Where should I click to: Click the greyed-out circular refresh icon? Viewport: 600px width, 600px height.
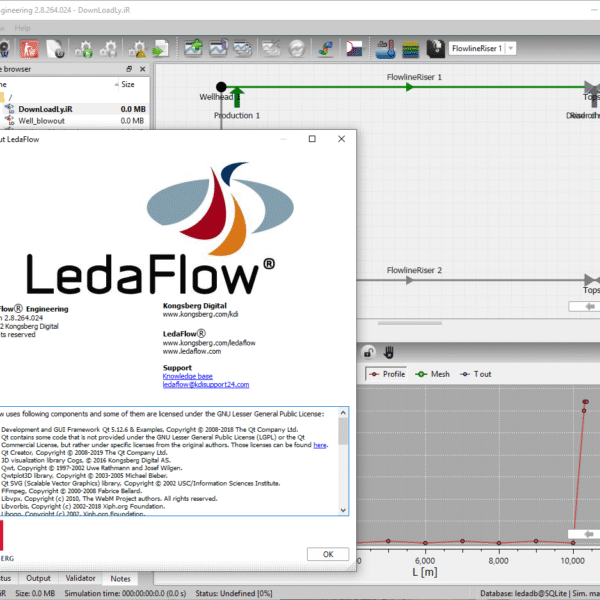point(297,49)
